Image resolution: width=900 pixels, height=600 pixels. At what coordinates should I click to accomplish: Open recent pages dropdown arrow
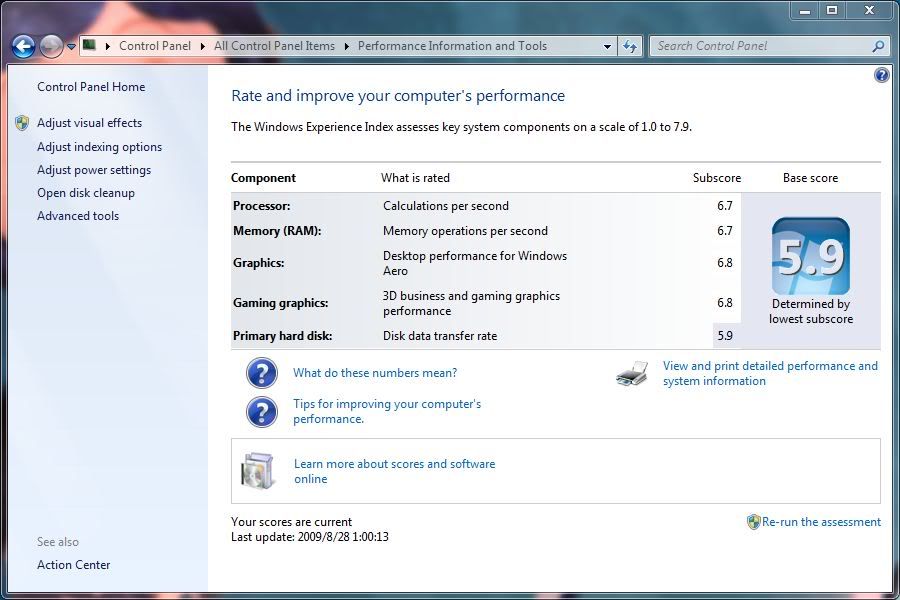71,47
